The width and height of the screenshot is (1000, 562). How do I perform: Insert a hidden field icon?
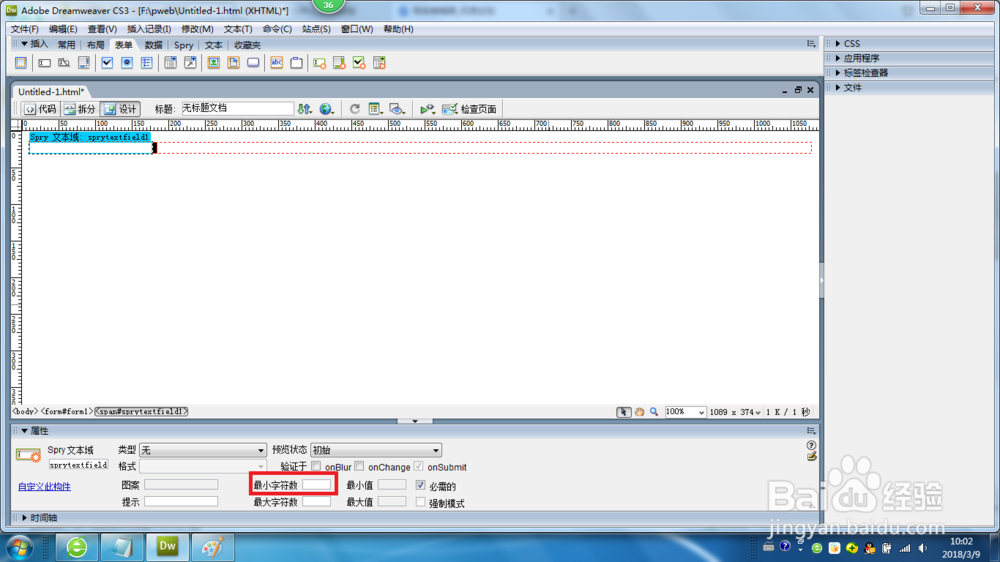[x=64, y=63]
